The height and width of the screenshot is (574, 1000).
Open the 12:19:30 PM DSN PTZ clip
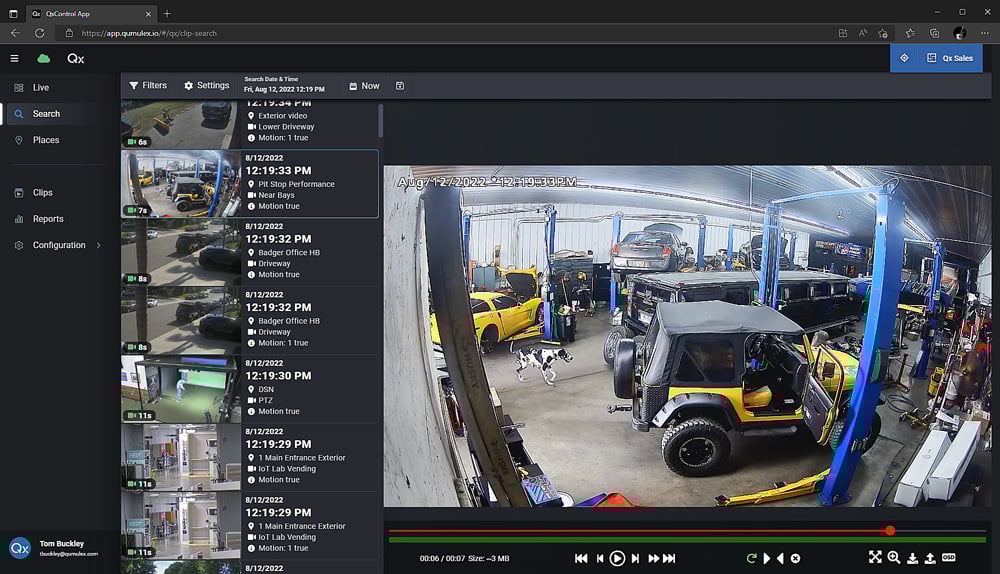point(249,389)
